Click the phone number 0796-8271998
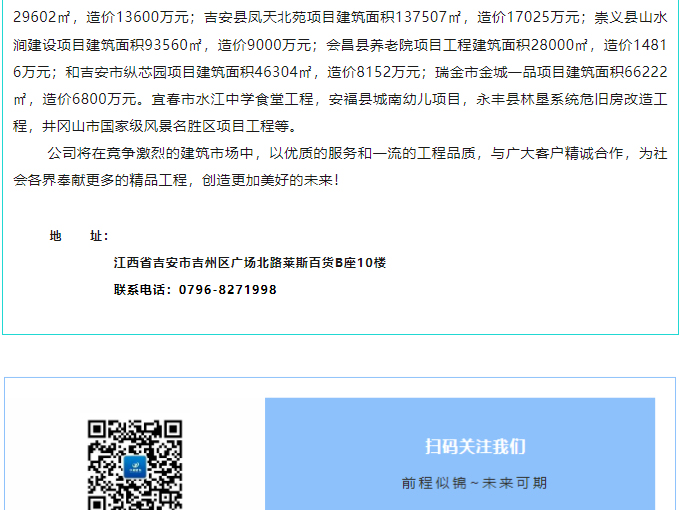 [x=227, y=290]
